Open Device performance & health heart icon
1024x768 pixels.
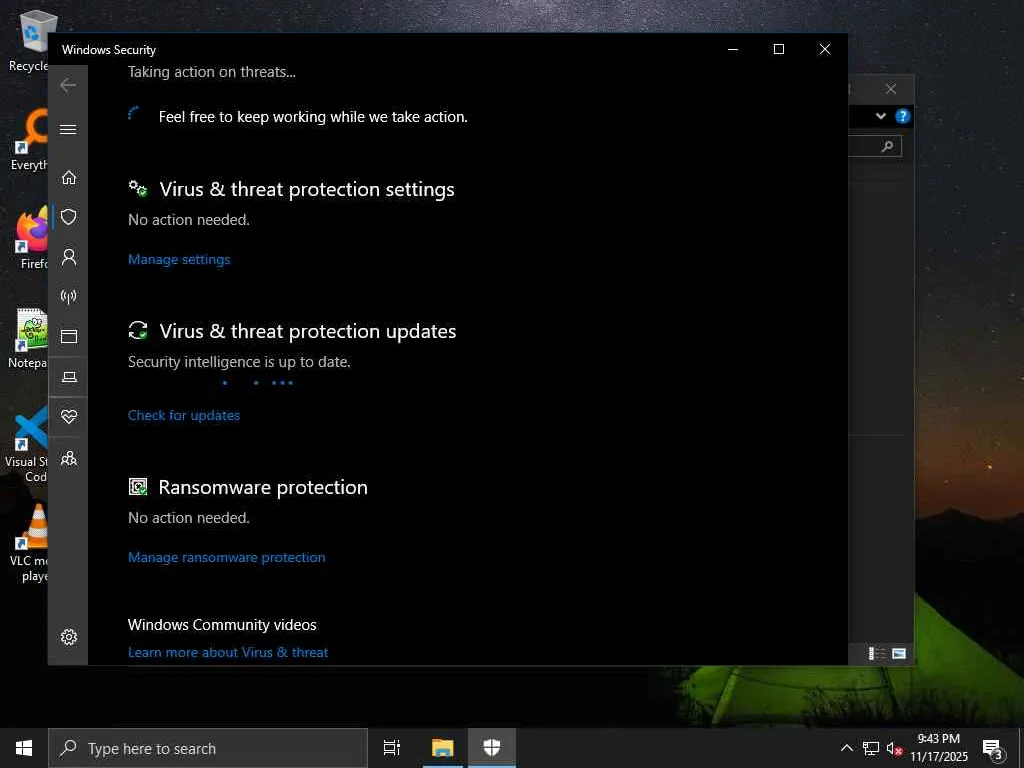pyautogui.click(x=69, y=417)
